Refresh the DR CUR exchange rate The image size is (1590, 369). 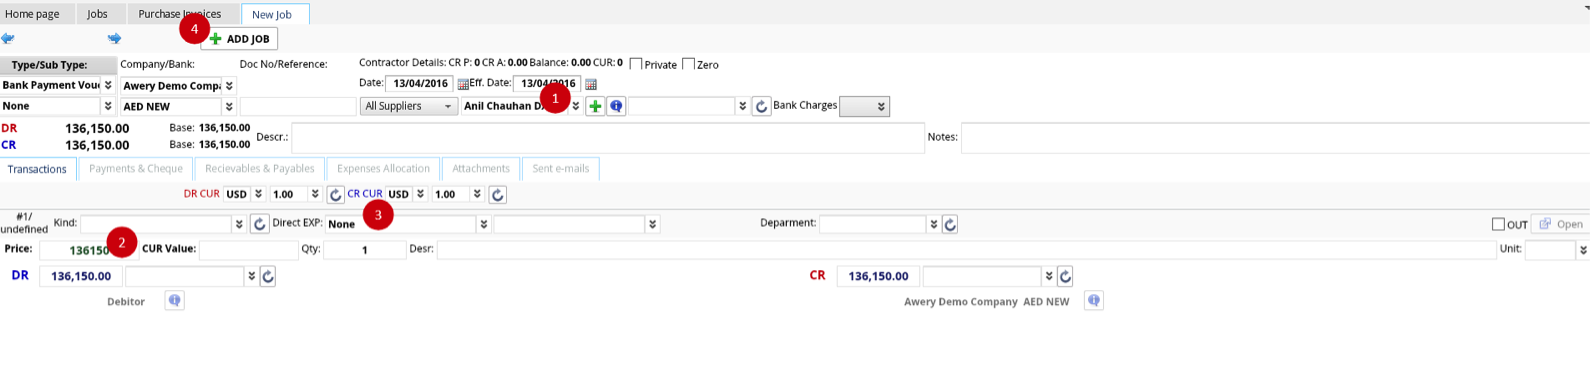pyautogui.click(x=336, y=194)
